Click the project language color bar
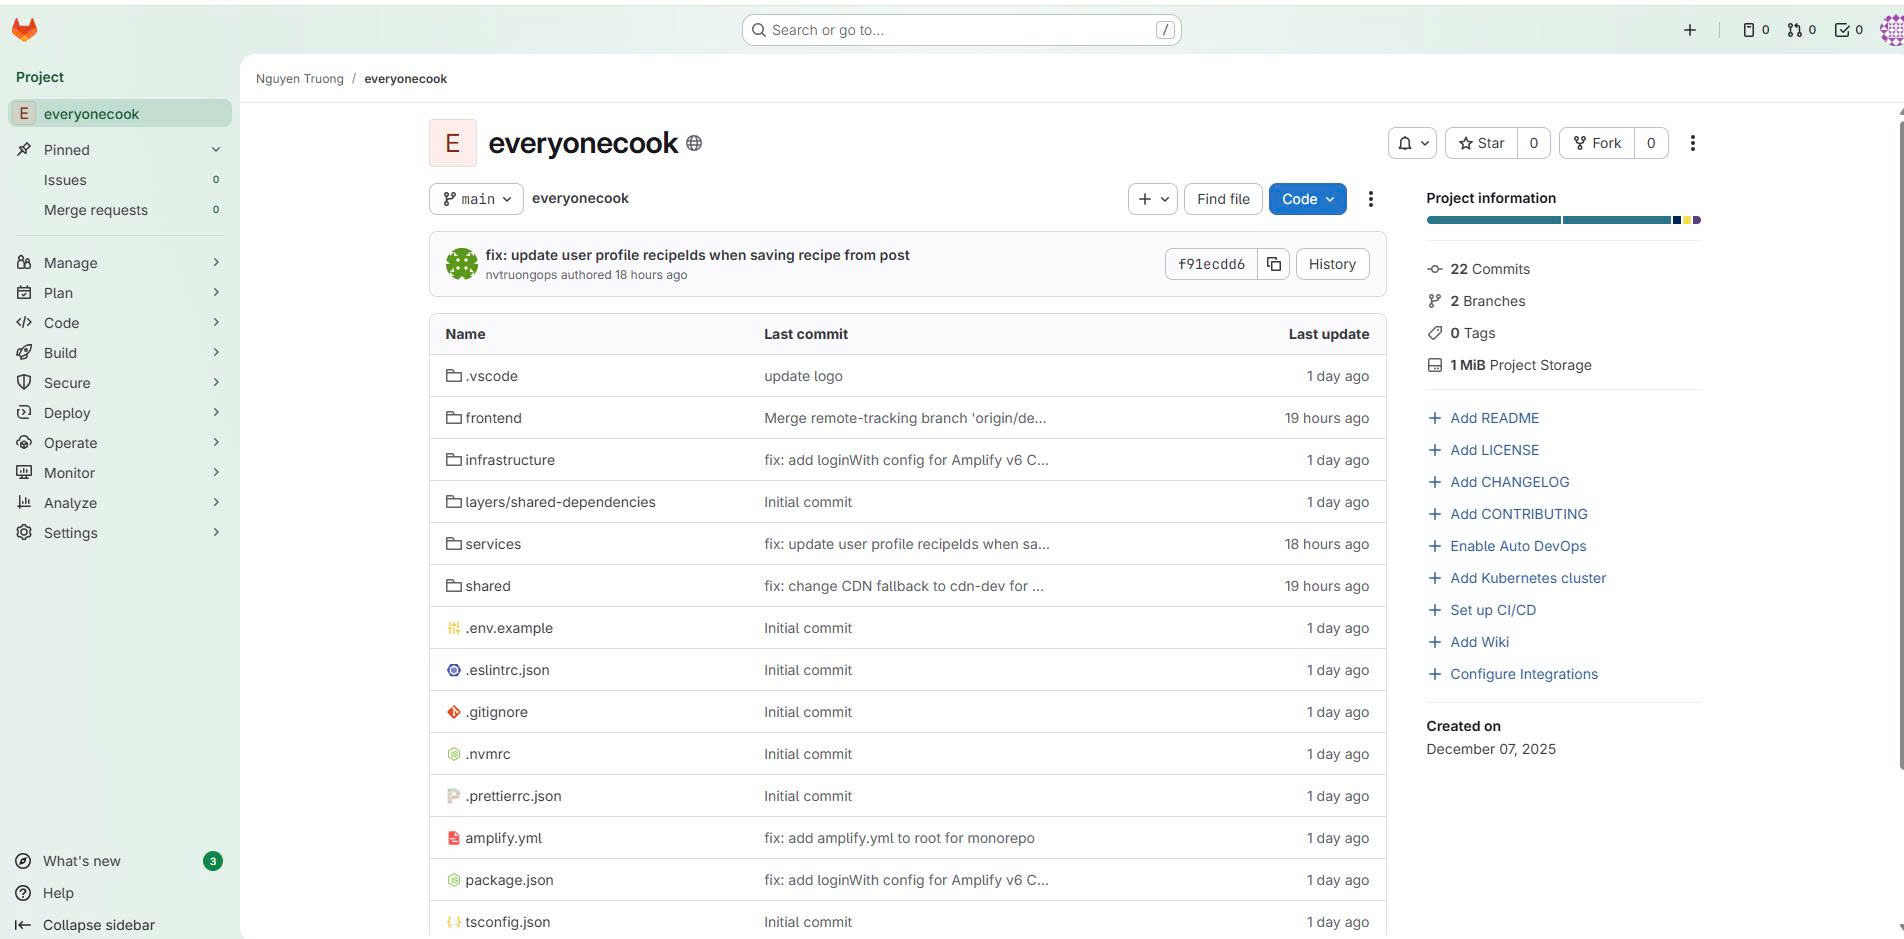Screen dimensions: 1904x939 pyautogui.click(x=1562, y=220)
